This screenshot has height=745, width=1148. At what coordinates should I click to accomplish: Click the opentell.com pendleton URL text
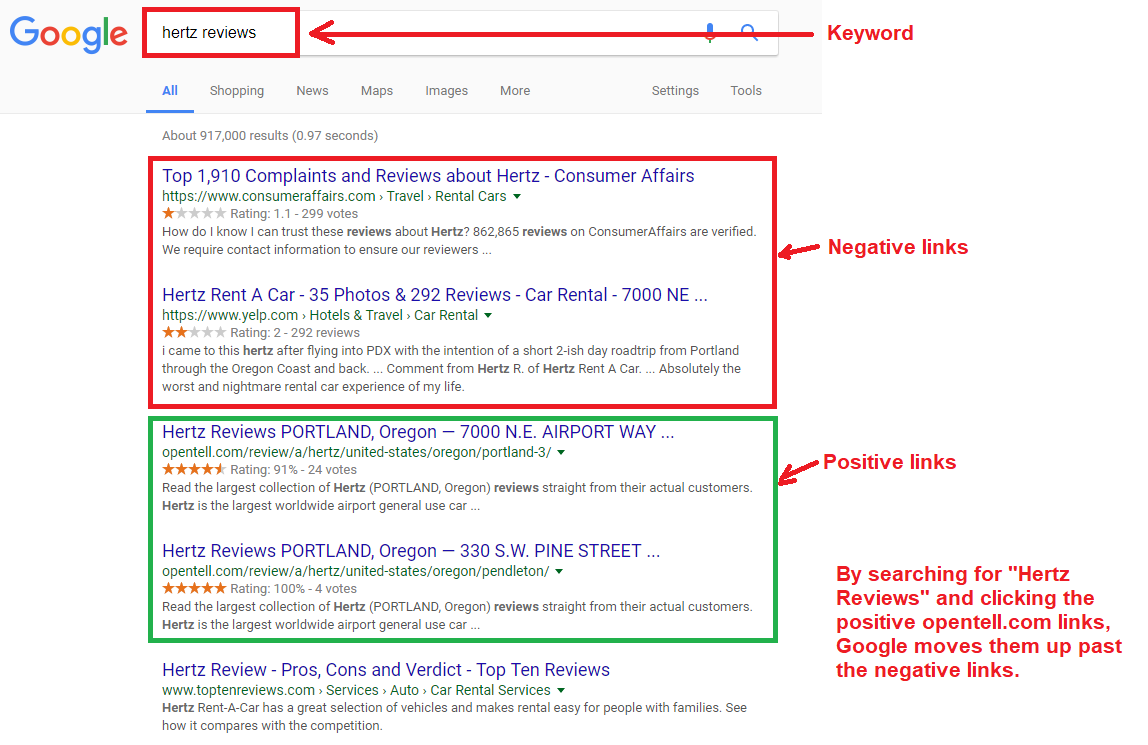[x=355, y=572]
